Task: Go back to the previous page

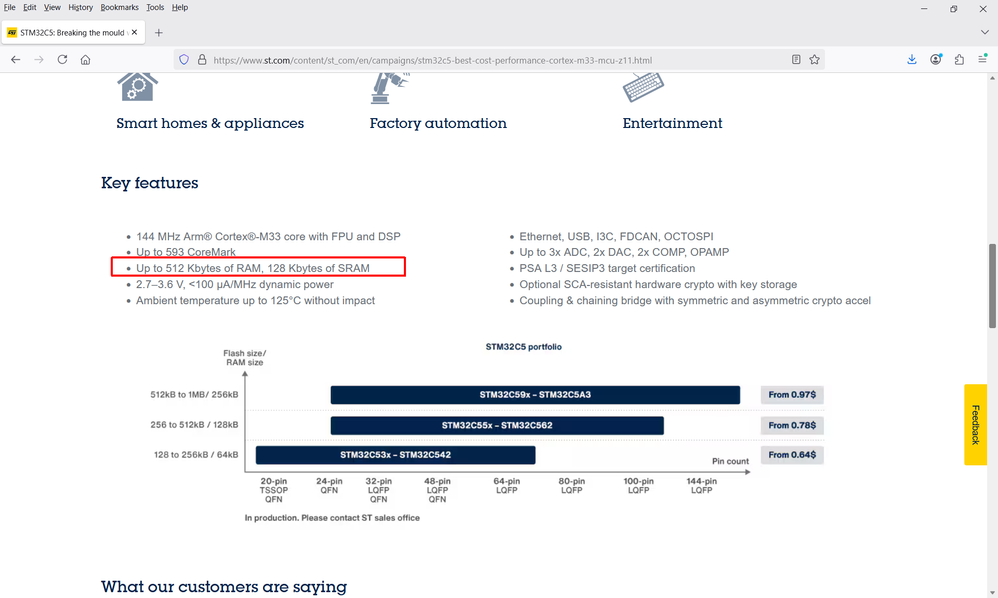Action: point(15,60)
